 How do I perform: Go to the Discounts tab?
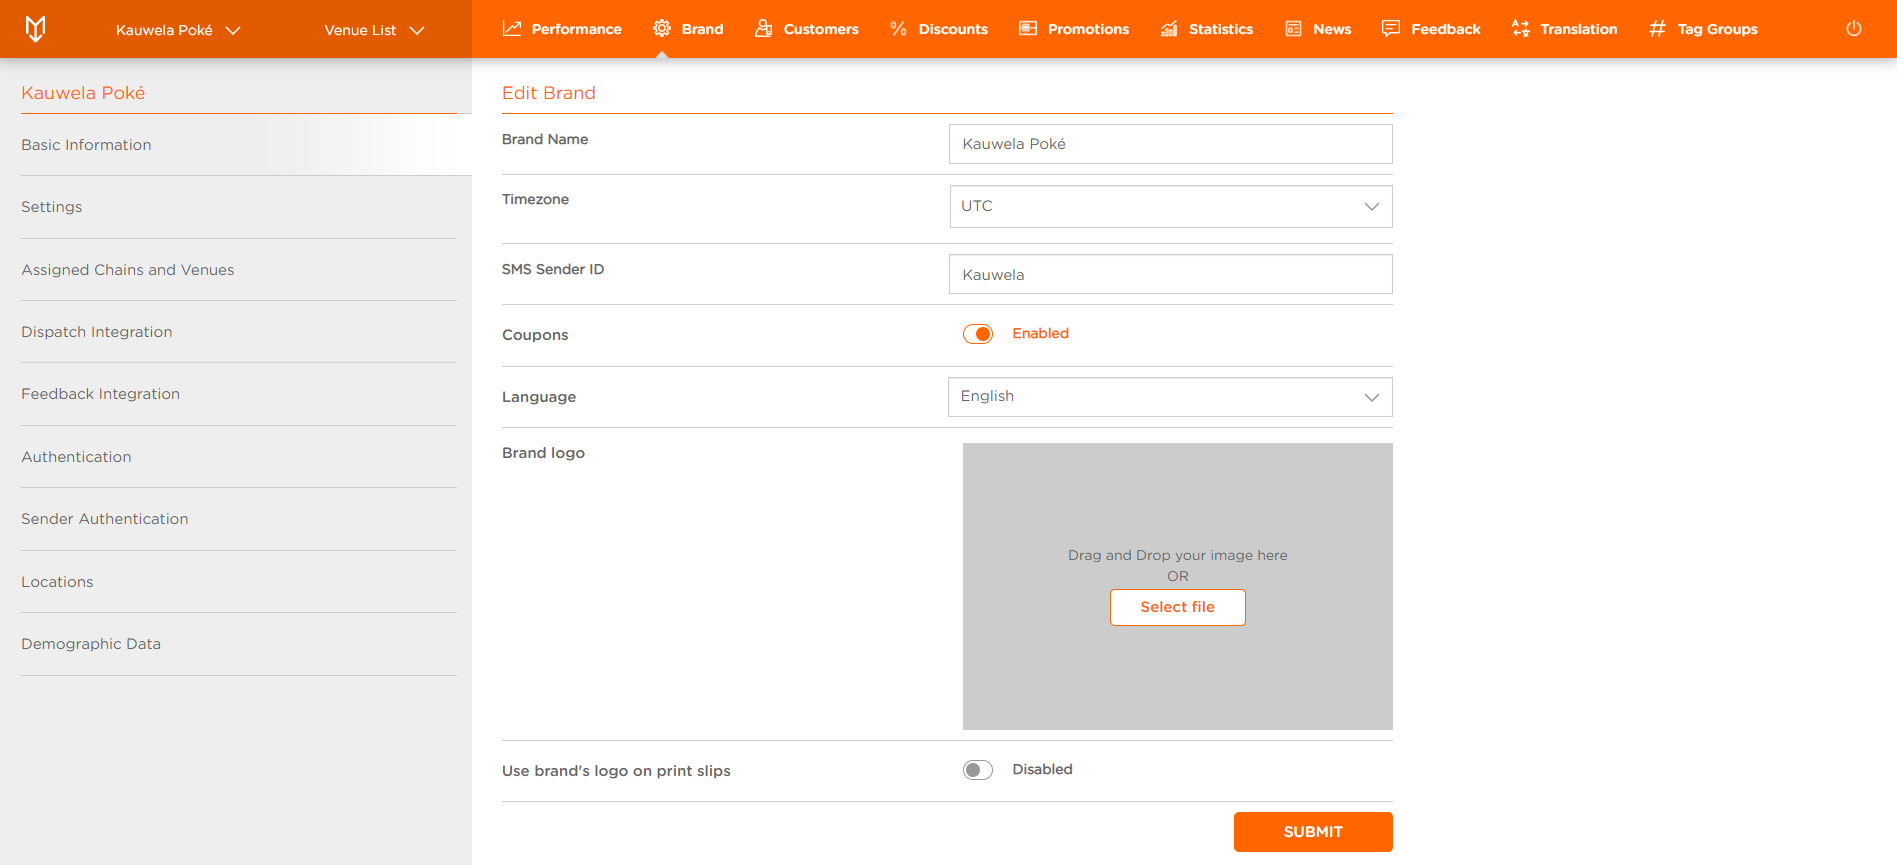pyautogui.click(x=939, y=29)
